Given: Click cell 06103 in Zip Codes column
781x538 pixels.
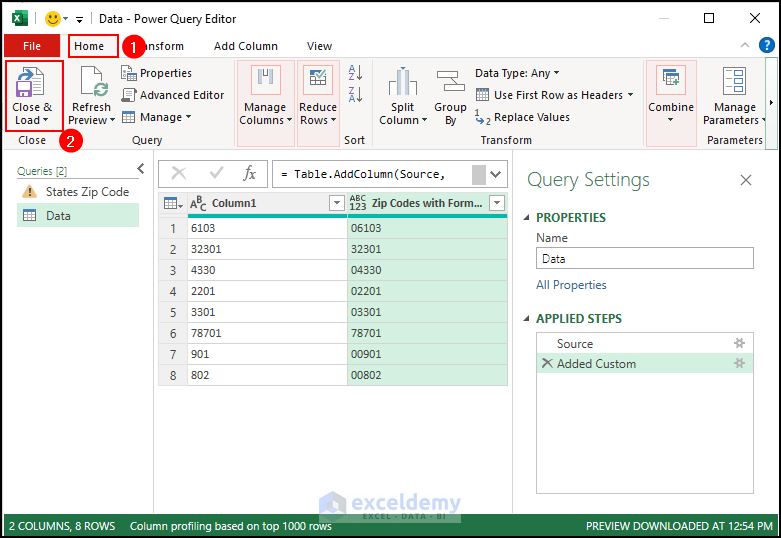Looking at the screenshot, I should pos(427,228).
